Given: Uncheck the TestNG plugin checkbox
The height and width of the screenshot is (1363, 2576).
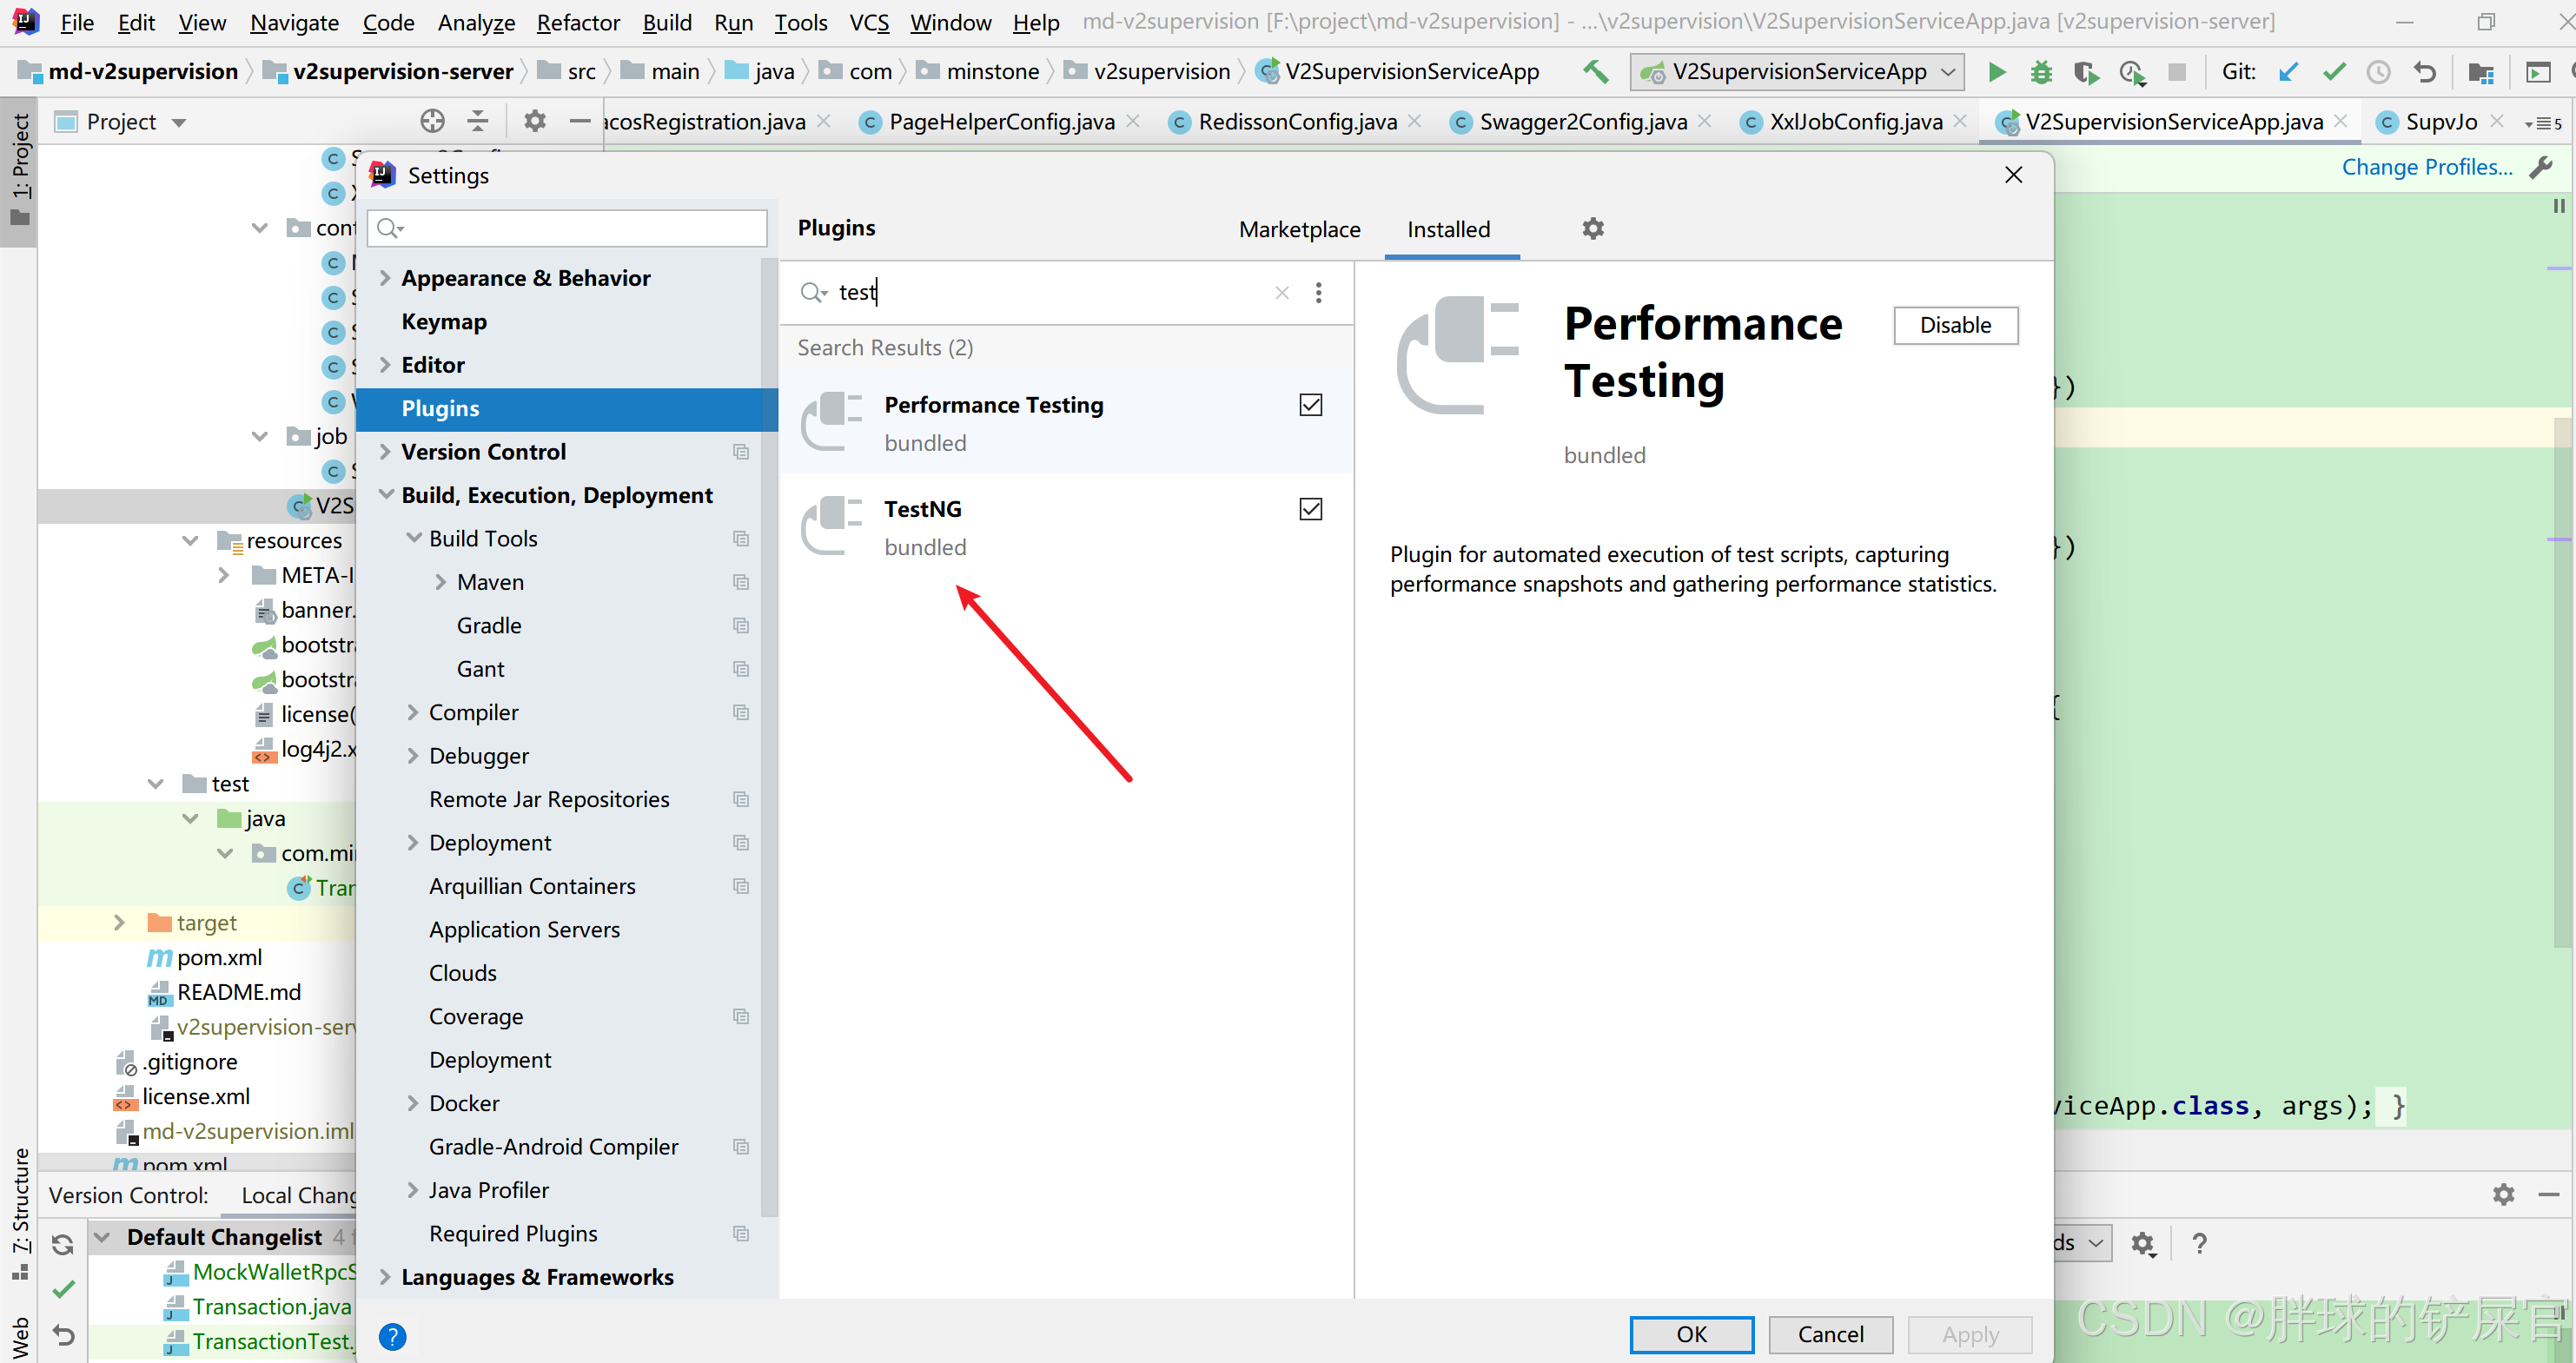Looking at the screenshot, I should (1310, 509).
